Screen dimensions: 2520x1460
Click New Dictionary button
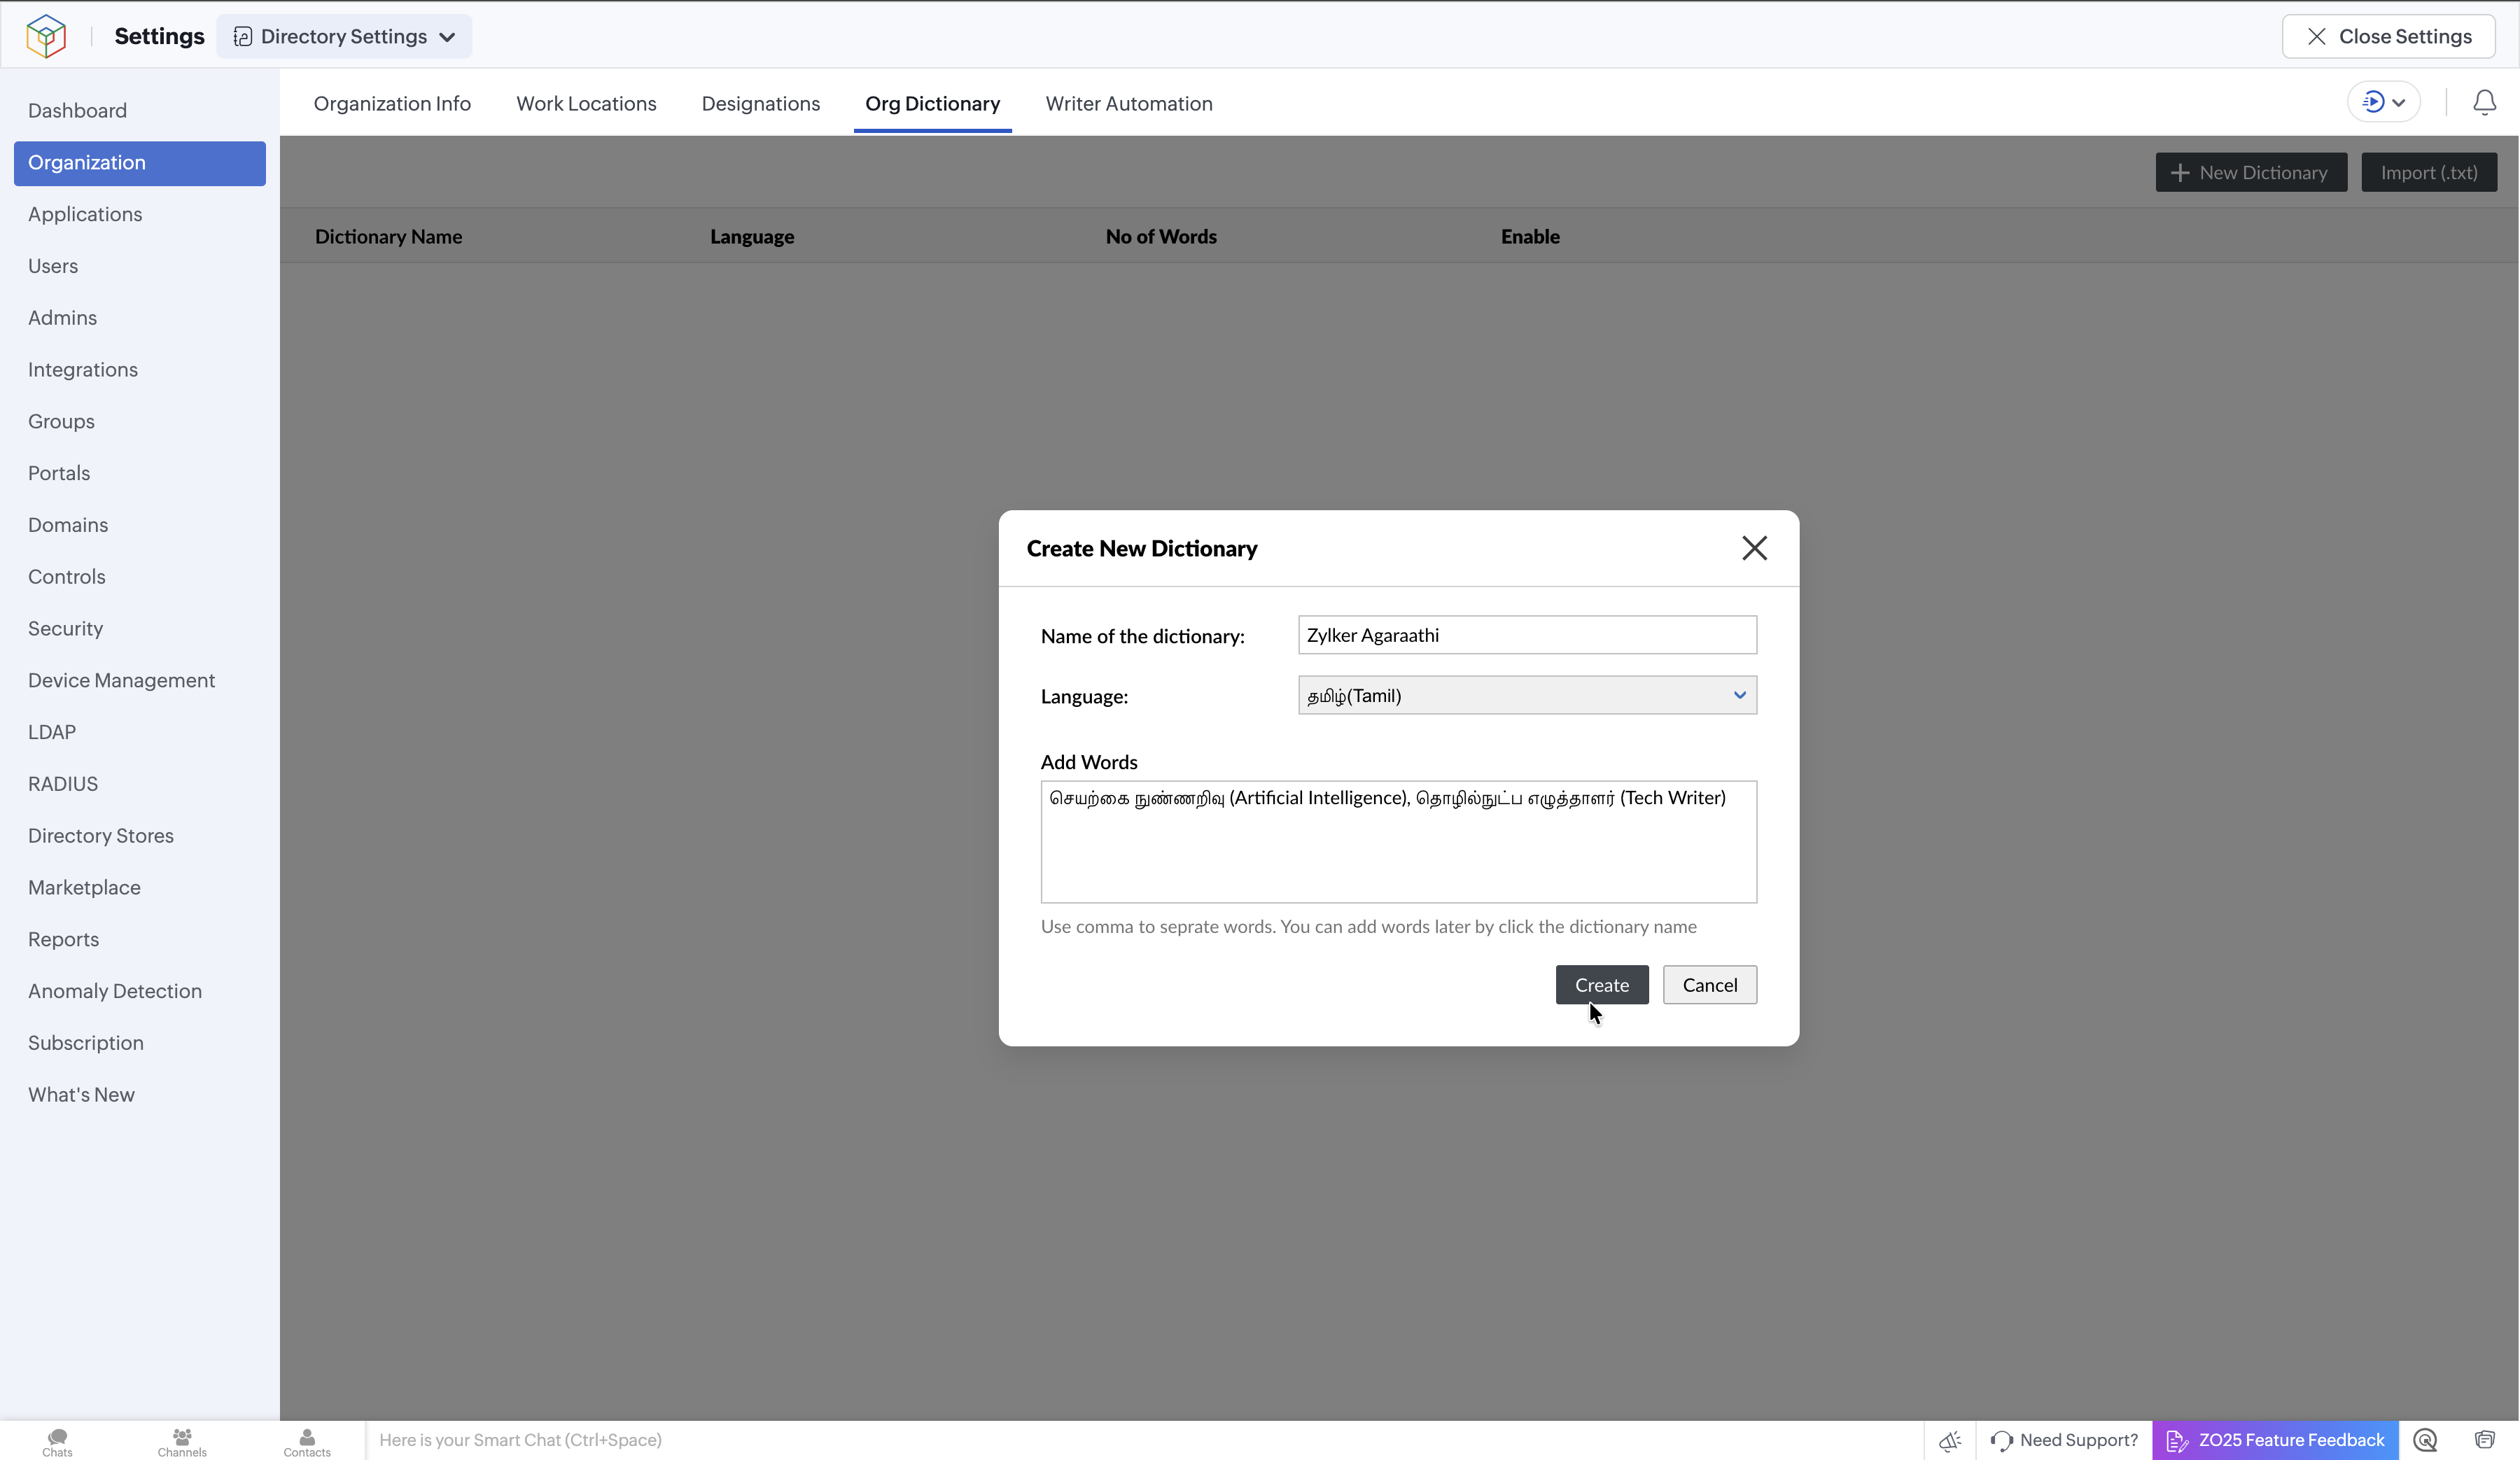click(x=2251, y=172)
